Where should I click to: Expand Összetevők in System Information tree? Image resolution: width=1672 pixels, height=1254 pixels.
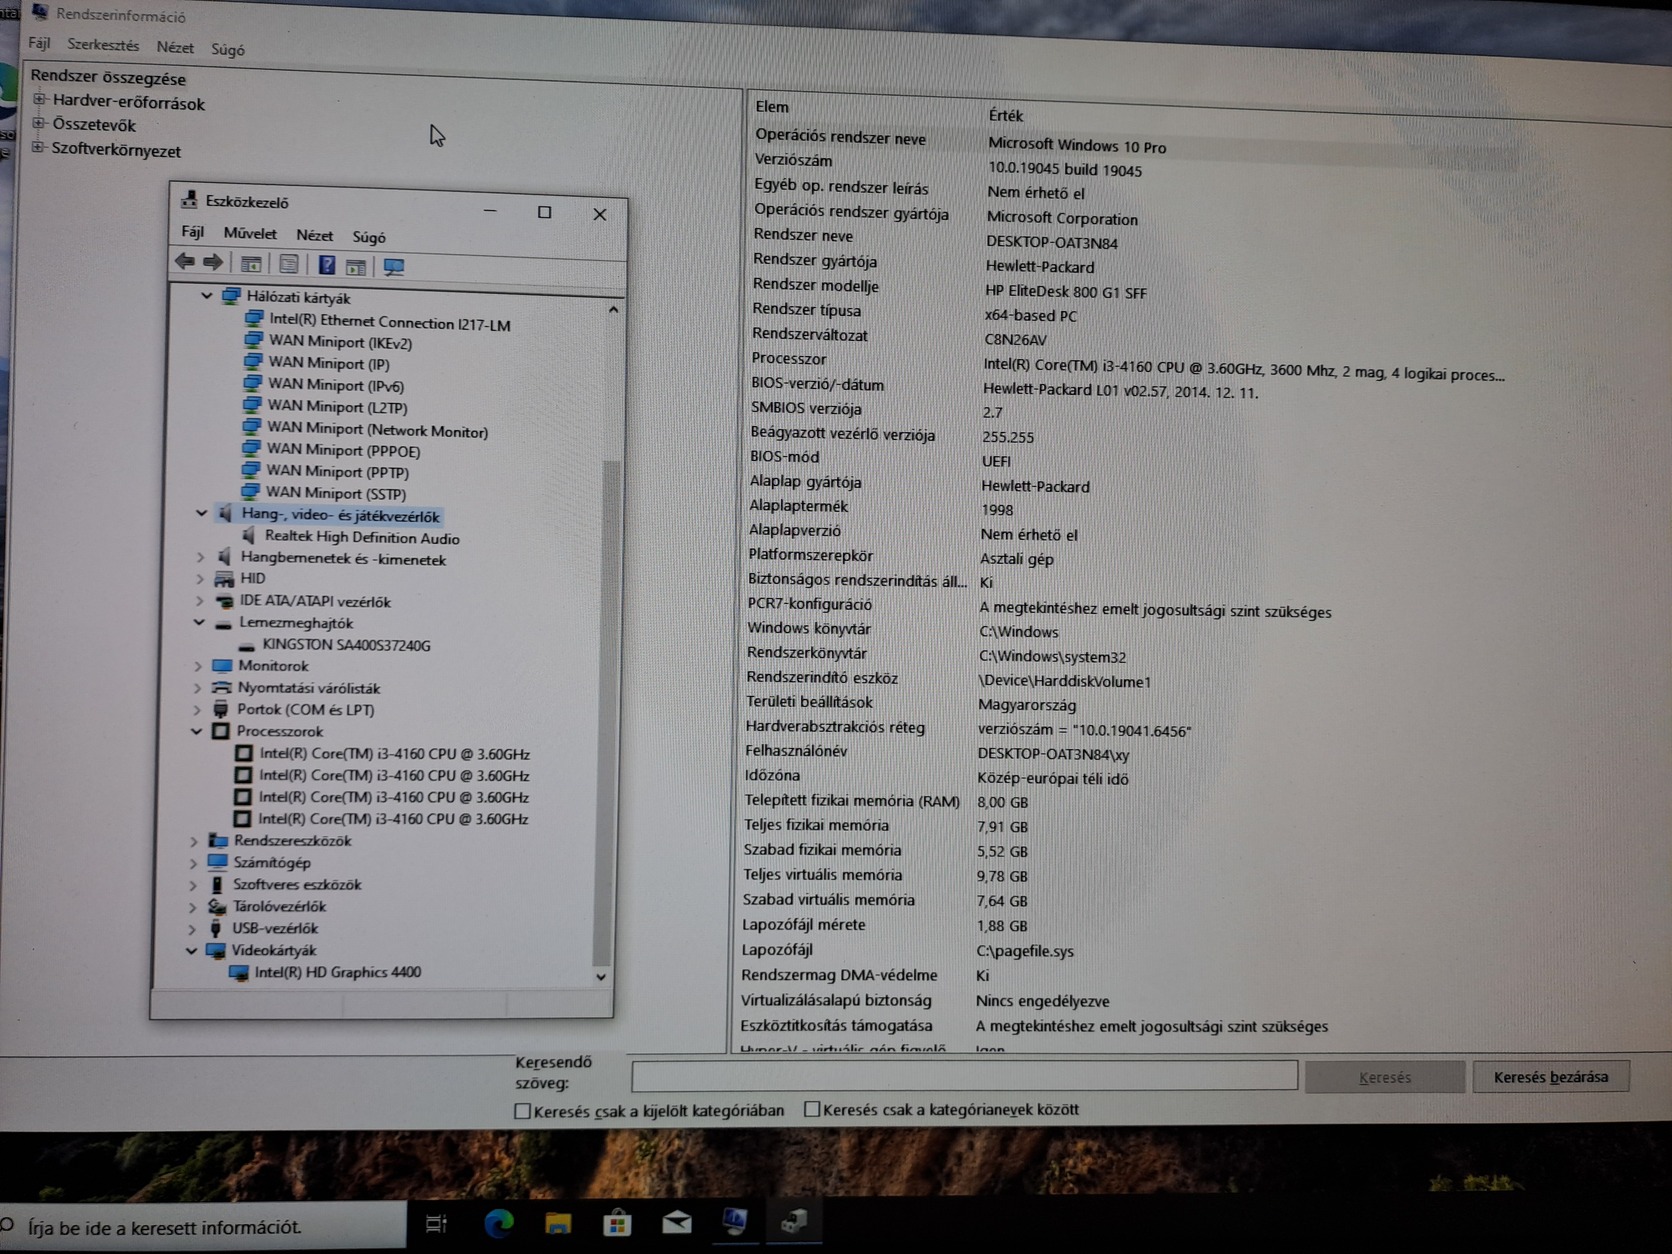[x=40, y=123]
